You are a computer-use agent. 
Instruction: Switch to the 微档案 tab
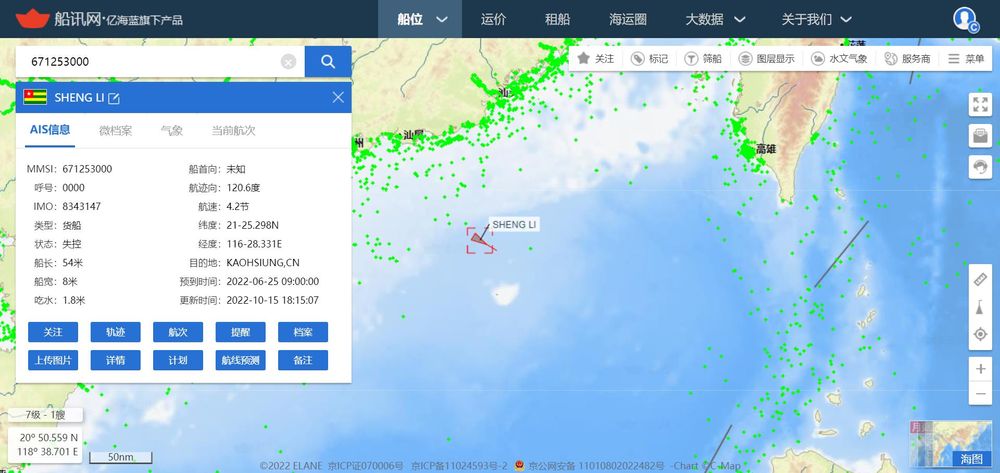tap(115, 131)
